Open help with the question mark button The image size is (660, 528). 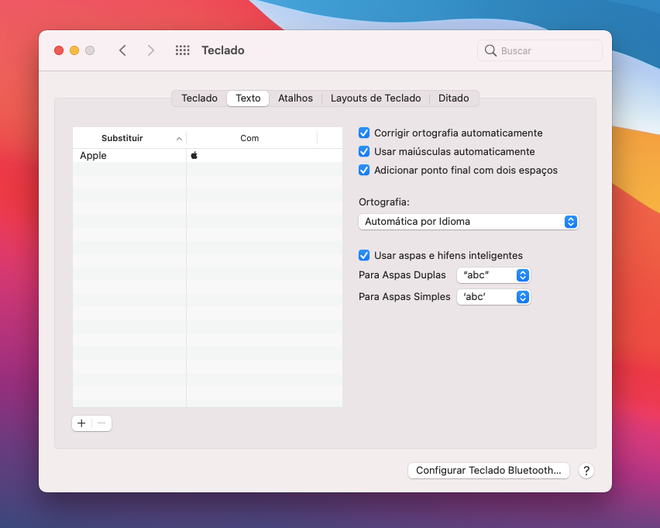[x=586, y=470]
